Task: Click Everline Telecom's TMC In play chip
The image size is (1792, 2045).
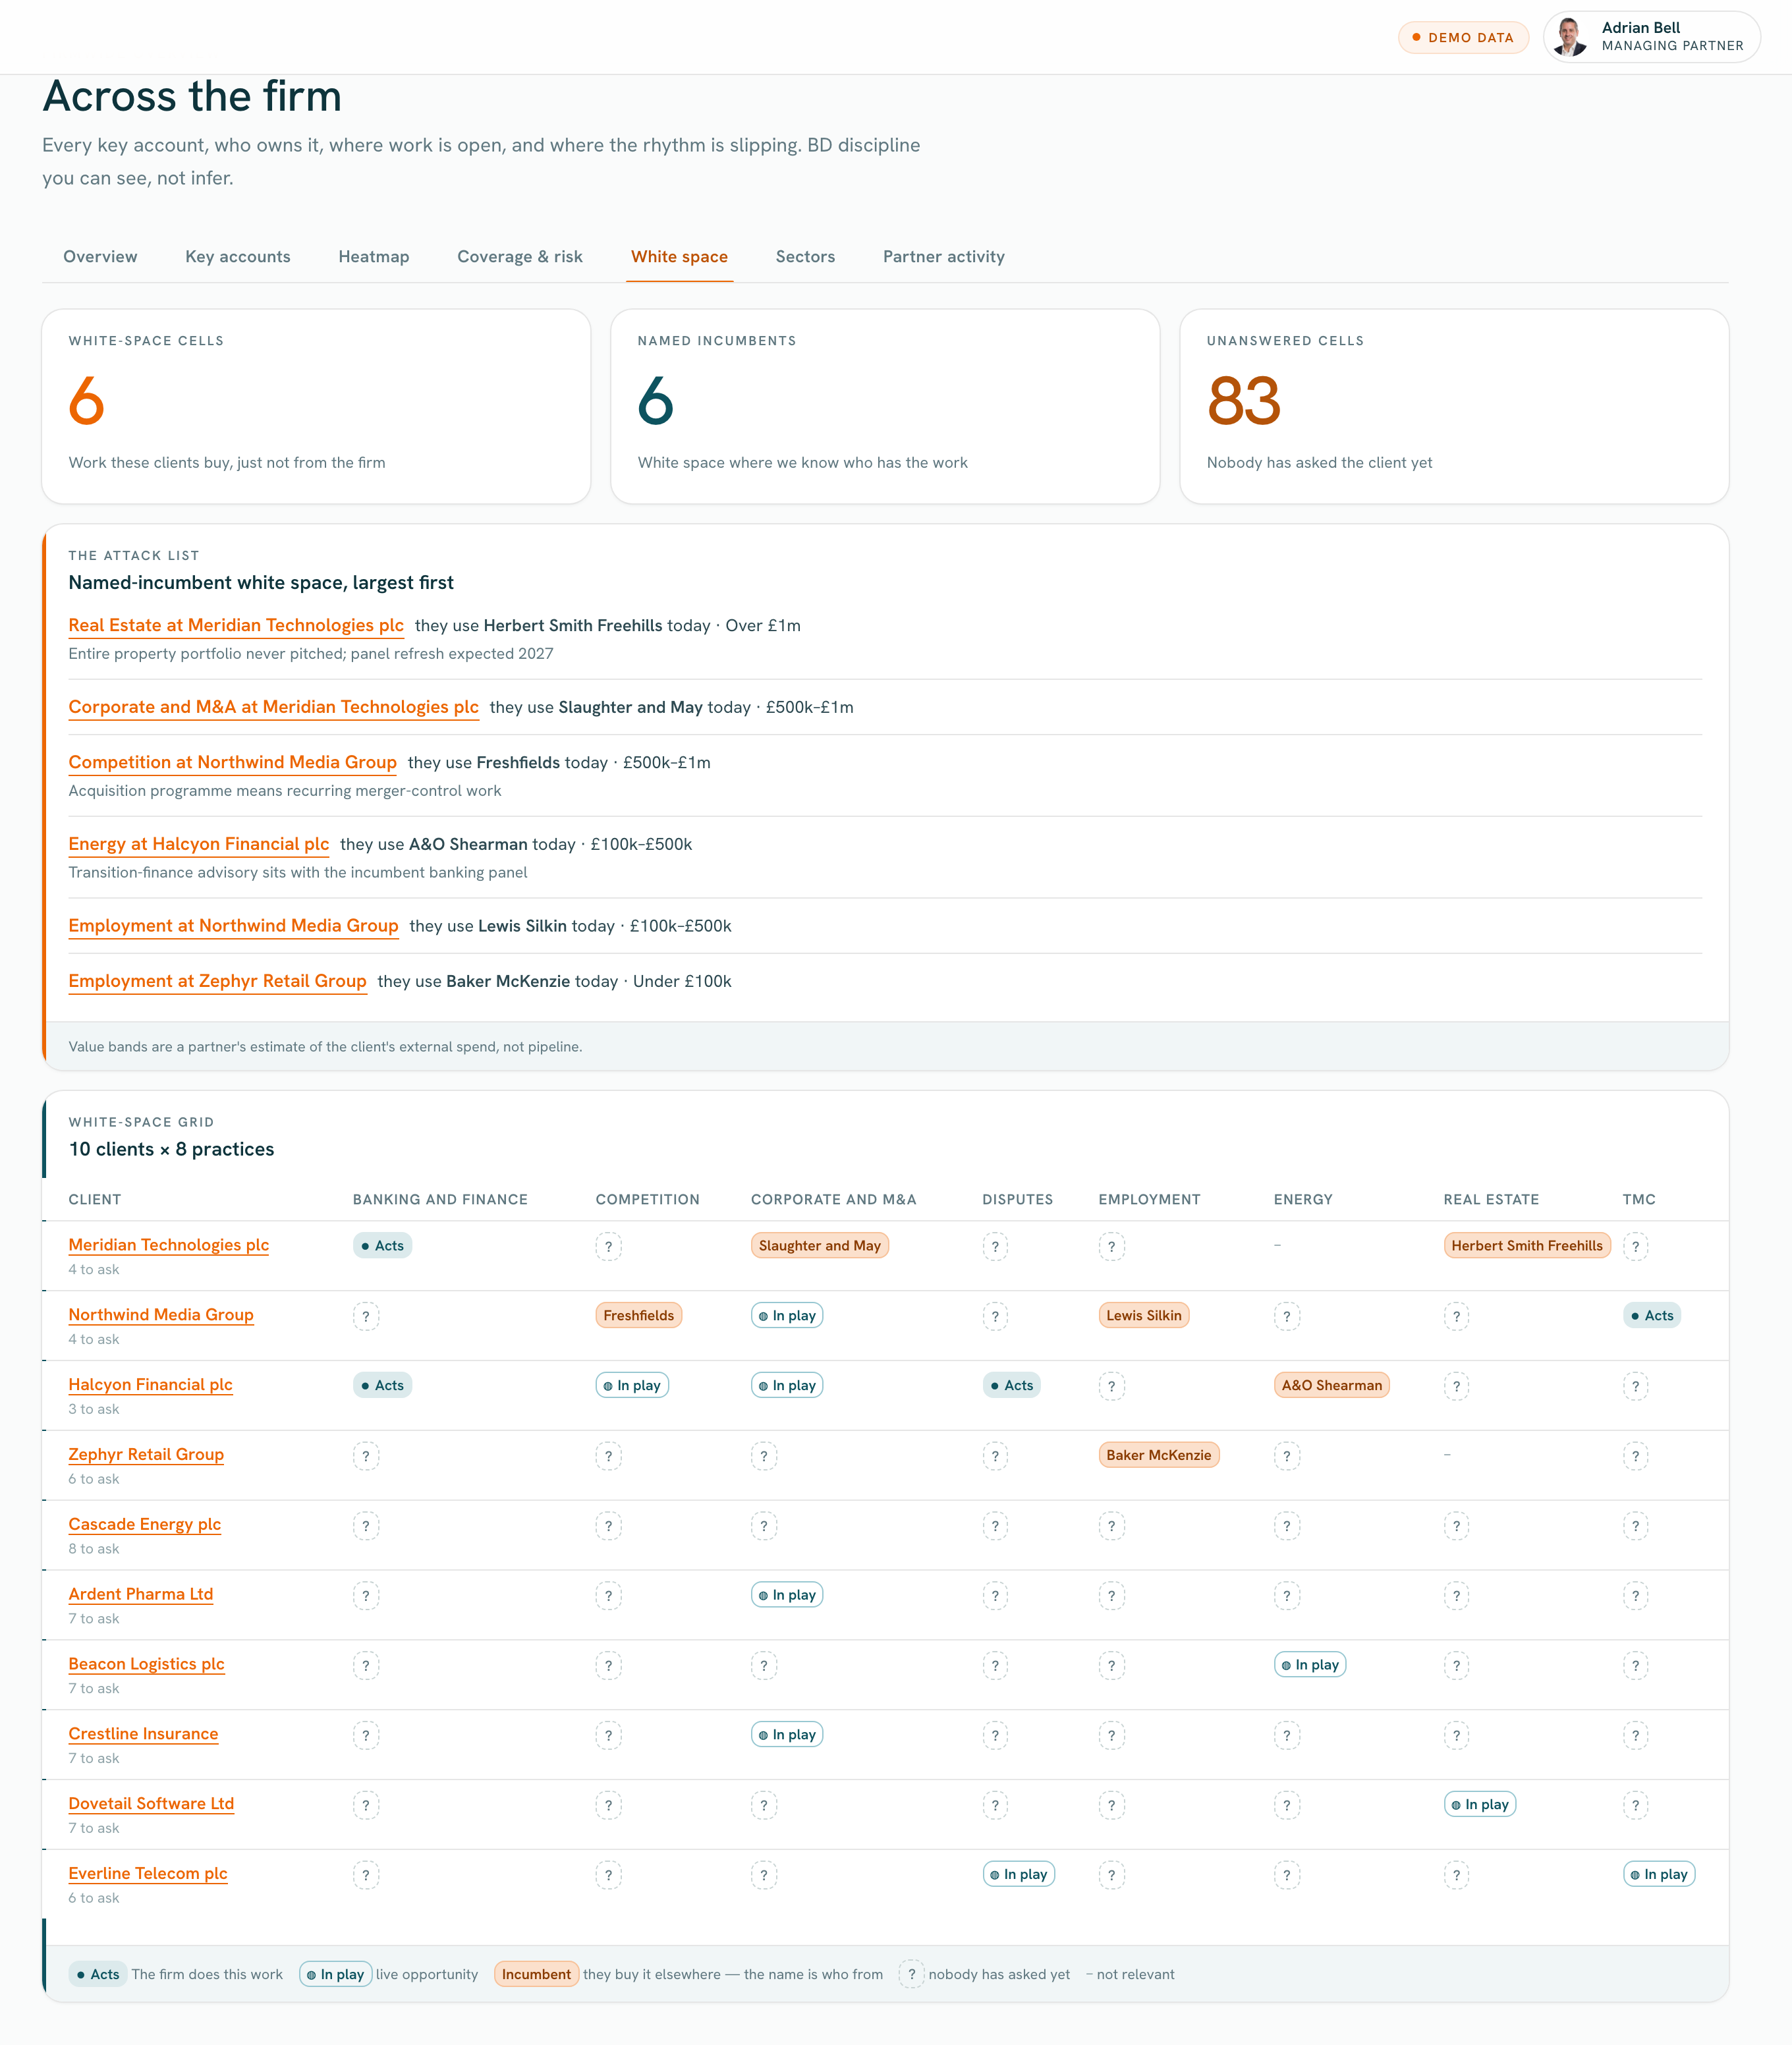Action: coord(1659,1875)
